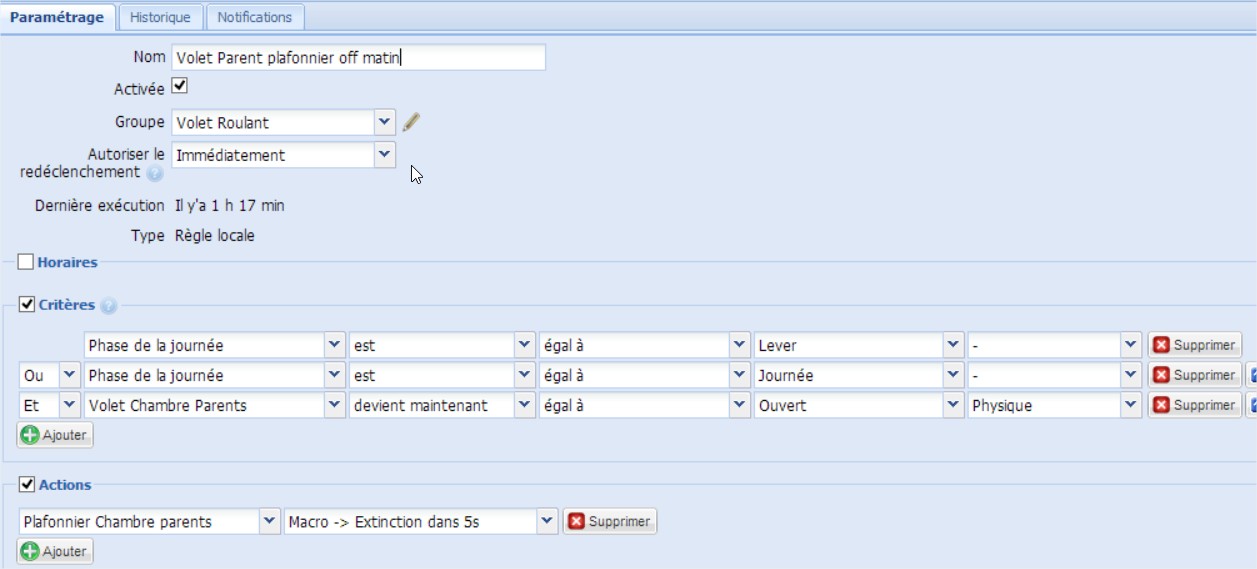Toggle the Actions section checkbox
The width and height of the screenshot is (1257, 569).
(x=27, y=484)
